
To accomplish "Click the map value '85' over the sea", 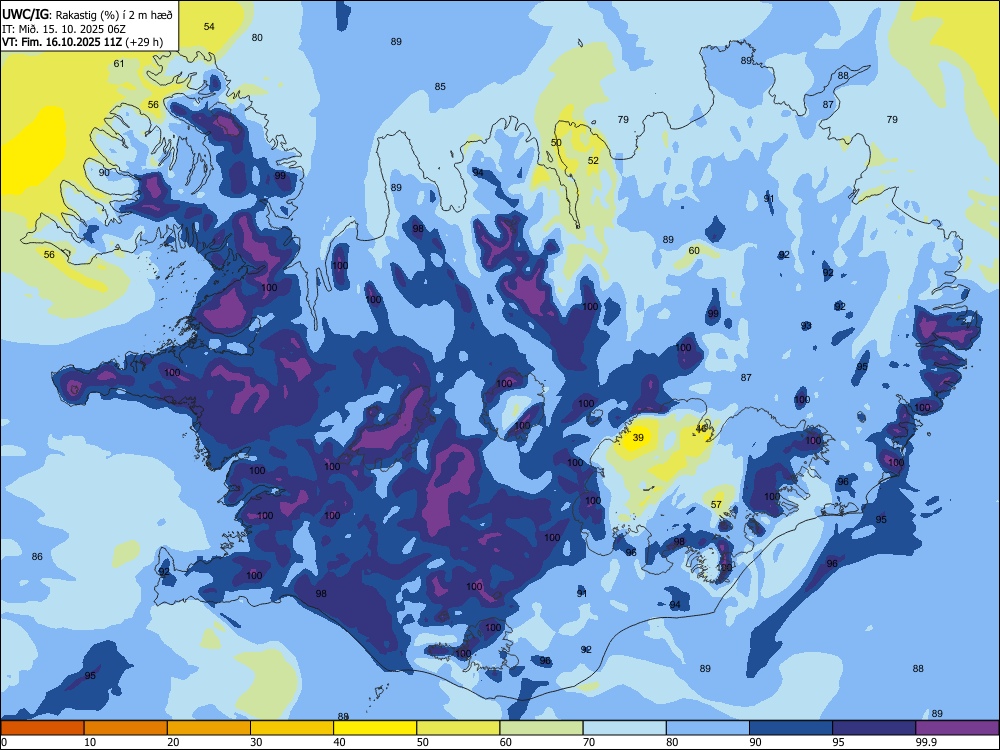I will (x=440, y=86).
